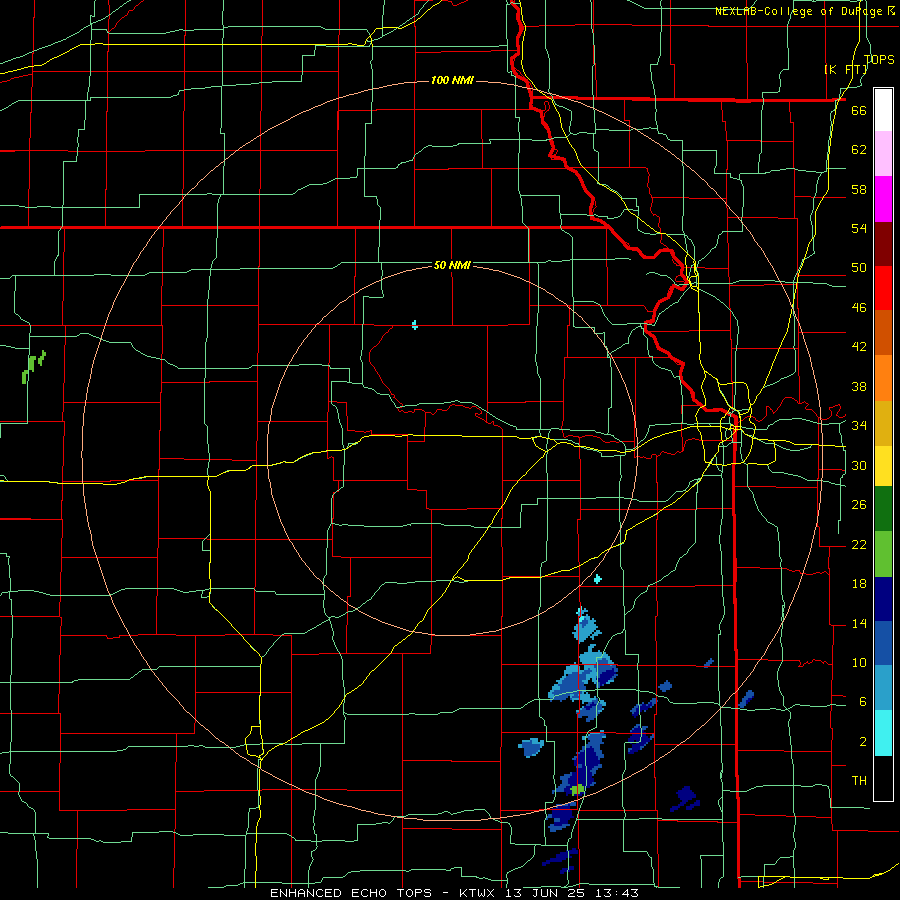Click the "58" legend value
900x900 pixels.
859,189
